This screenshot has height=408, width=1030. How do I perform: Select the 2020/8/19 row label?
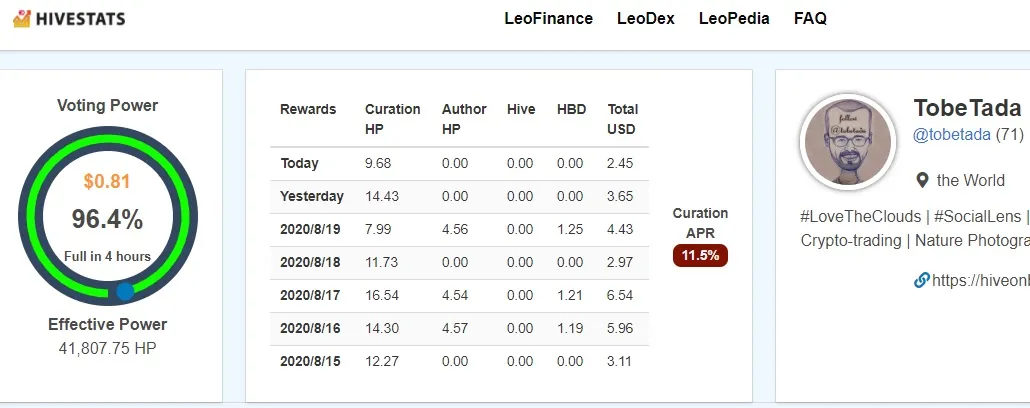(310, 229)
